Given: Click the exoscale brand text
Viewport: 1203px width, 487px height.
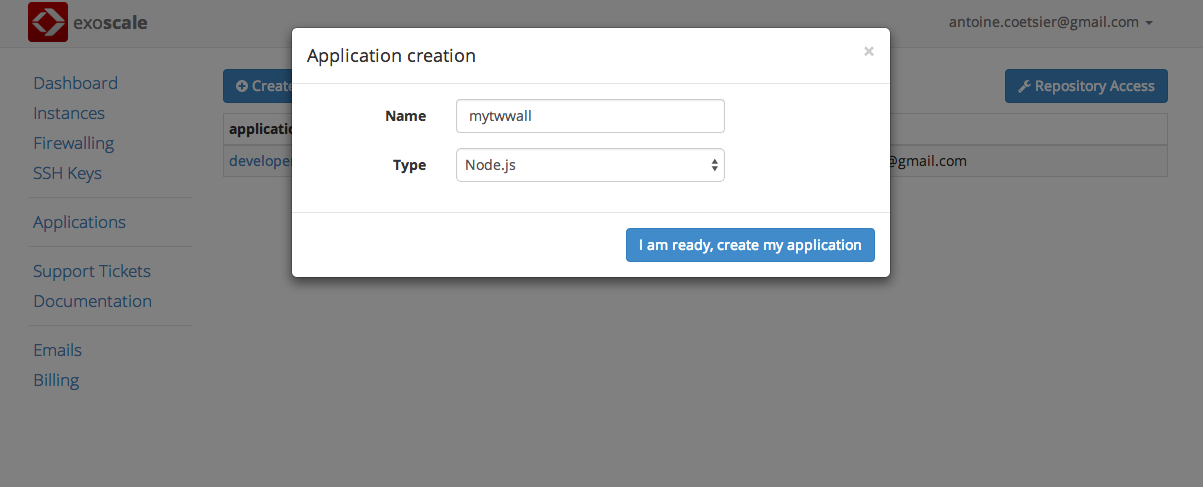Looking at the screenshot, I should pos(110,22).
